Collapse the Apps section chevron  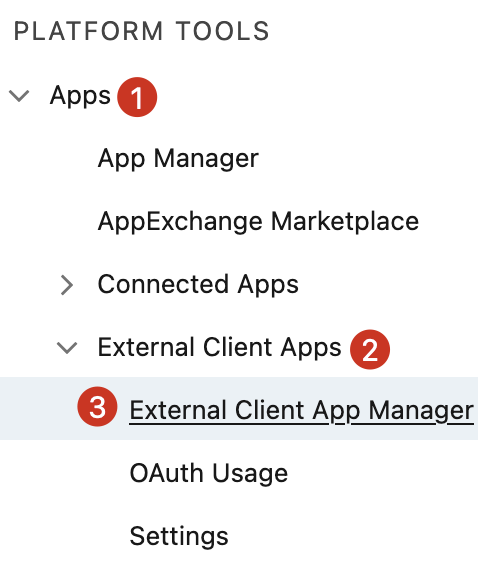[x=19, y=96]
